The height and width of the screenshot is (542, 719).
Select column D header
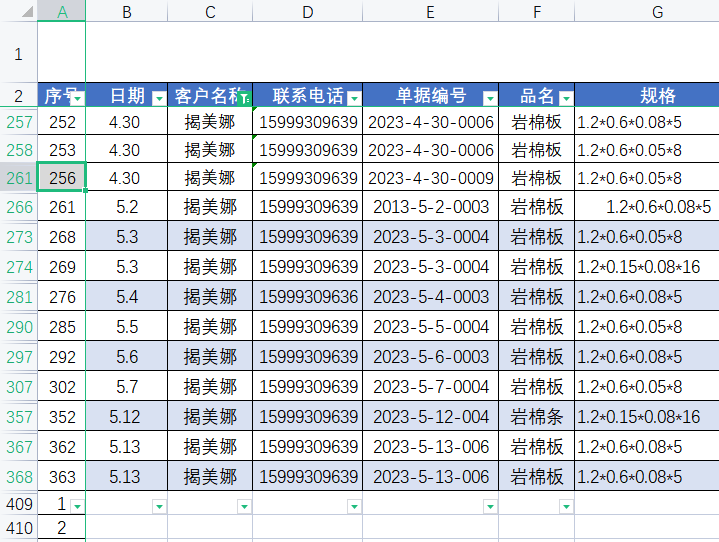pos(307,11)
